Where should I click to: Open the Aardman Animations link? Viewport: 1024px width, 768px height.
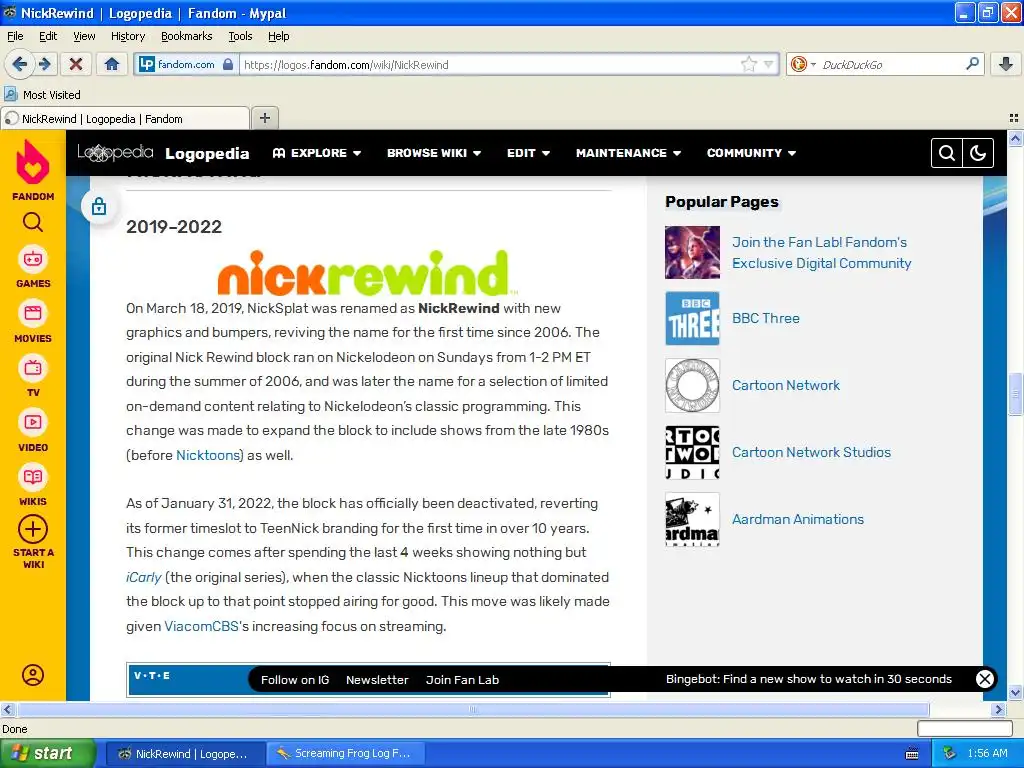pyautogui.click(x=797, y=519)
